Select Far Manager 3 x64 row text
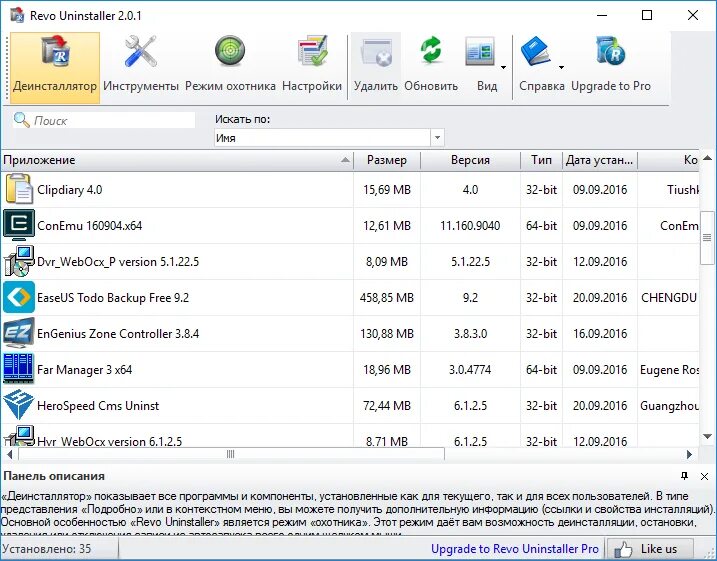 (x=85, y=370)
